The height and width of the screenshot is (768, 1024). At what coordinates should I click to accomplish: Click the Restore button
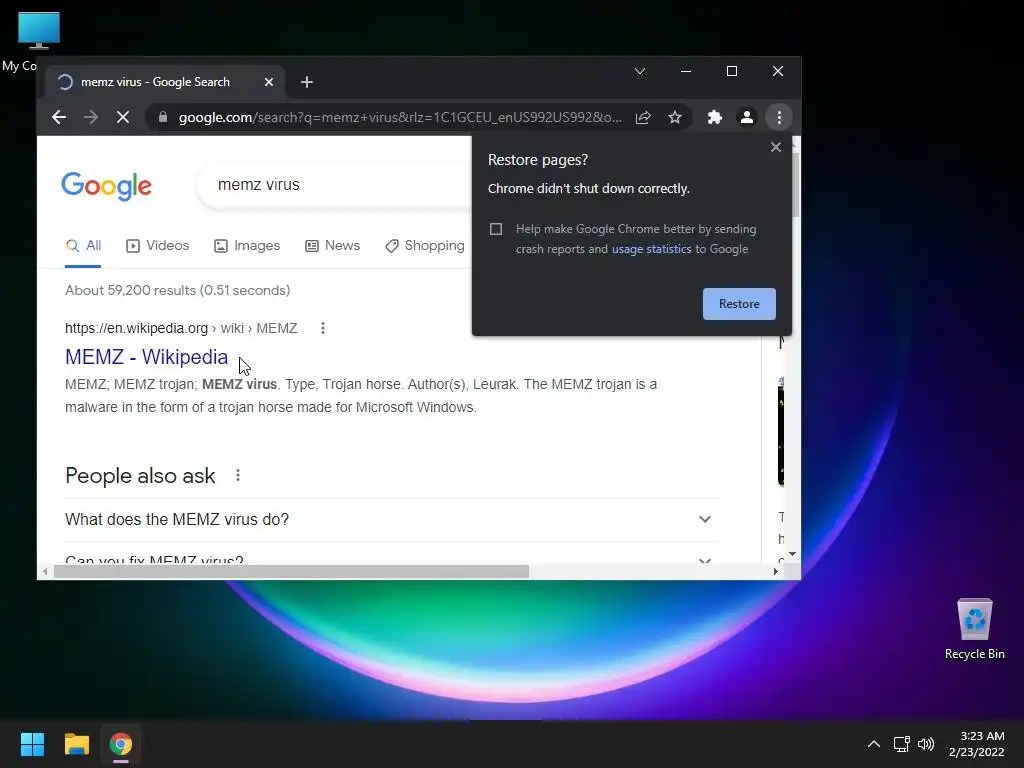pyautogui.click(x=739, y=304)
